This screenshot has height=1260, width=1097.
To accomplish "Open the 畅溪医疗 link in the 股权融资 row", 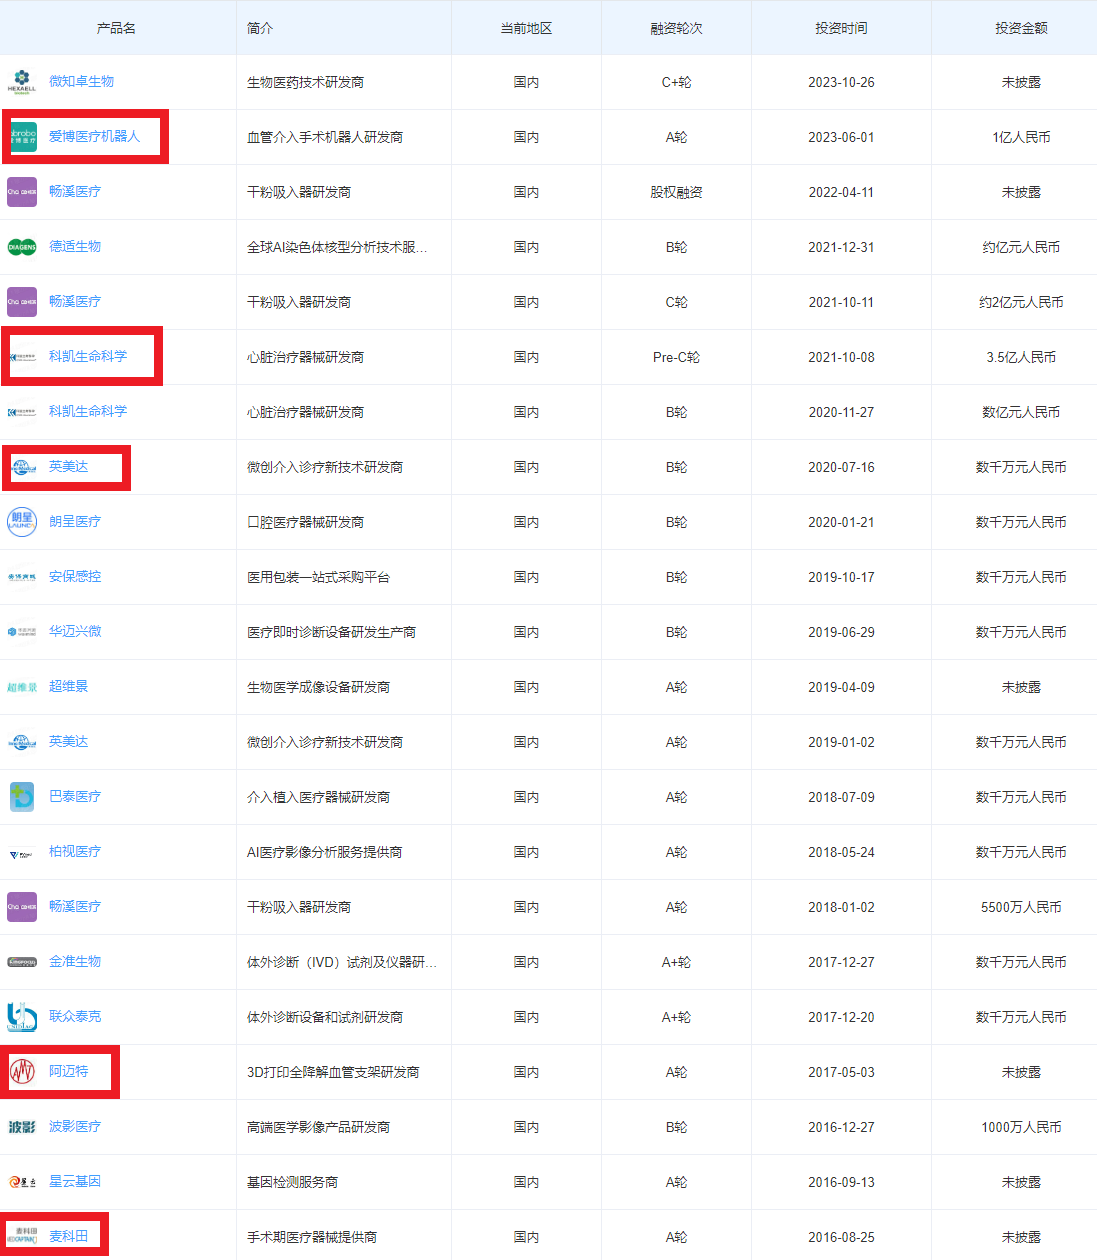I will (75, 192).
